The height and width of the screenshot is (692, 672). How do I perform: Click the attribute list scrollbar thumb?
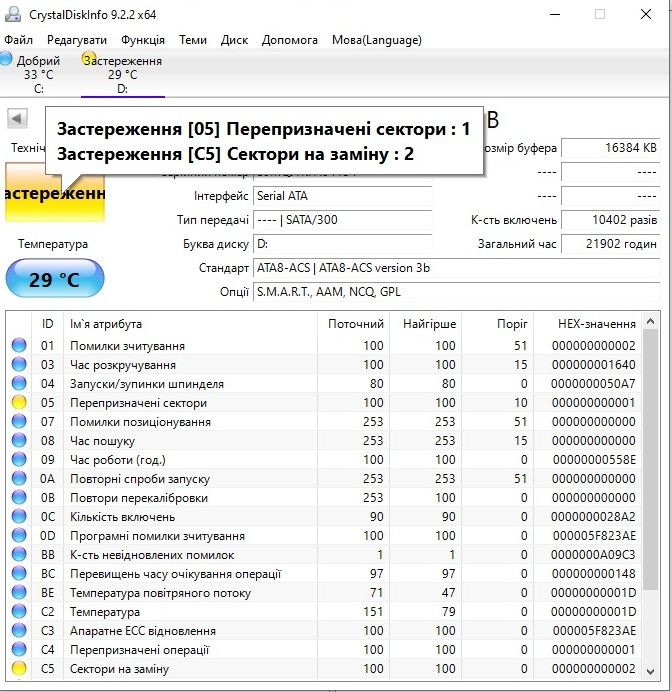click(650, 460)
